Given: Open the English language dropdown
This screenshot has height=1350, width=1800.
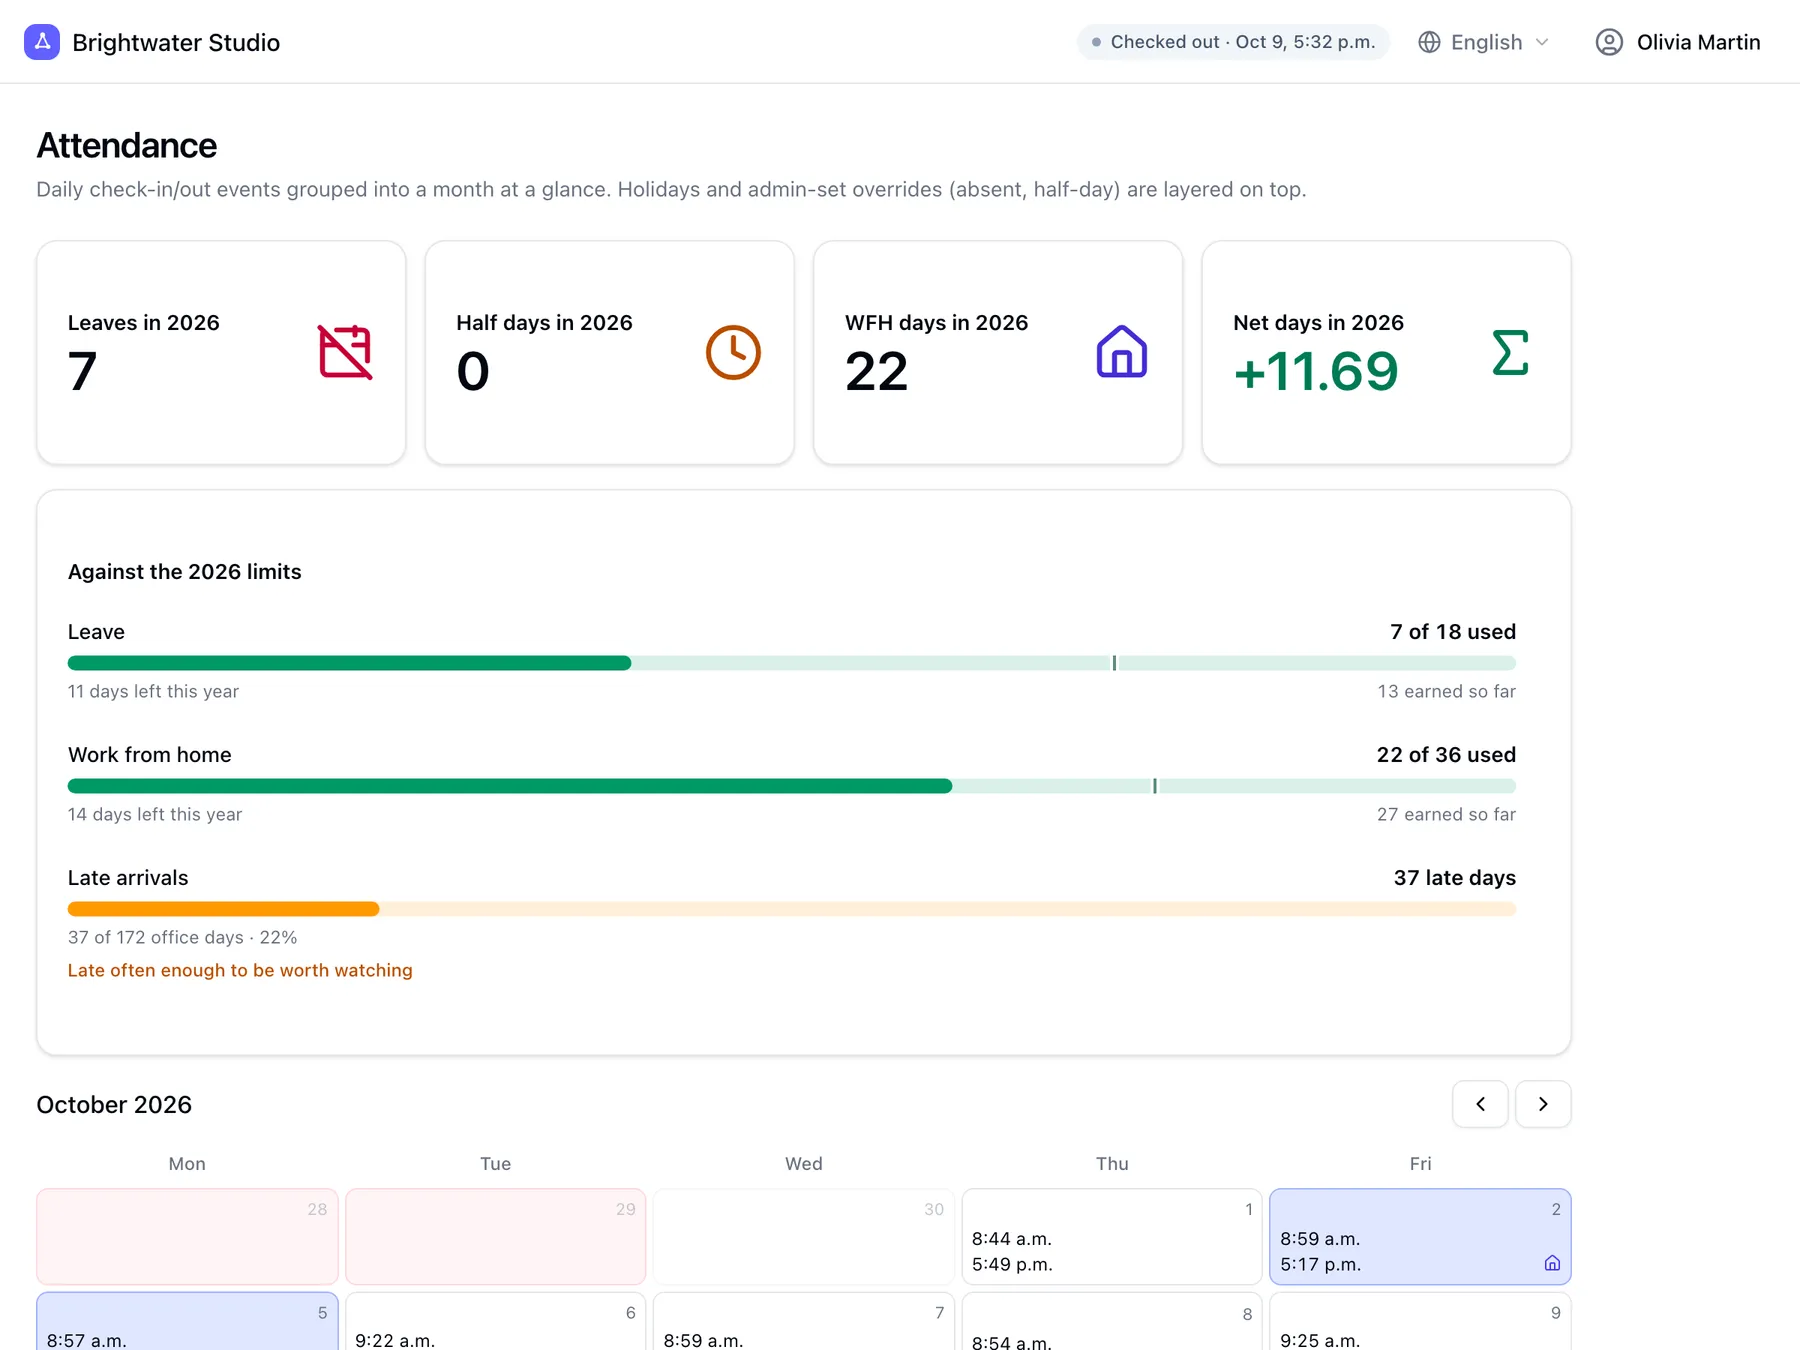Looking at the screenshot, I should tap(1485, 42).
